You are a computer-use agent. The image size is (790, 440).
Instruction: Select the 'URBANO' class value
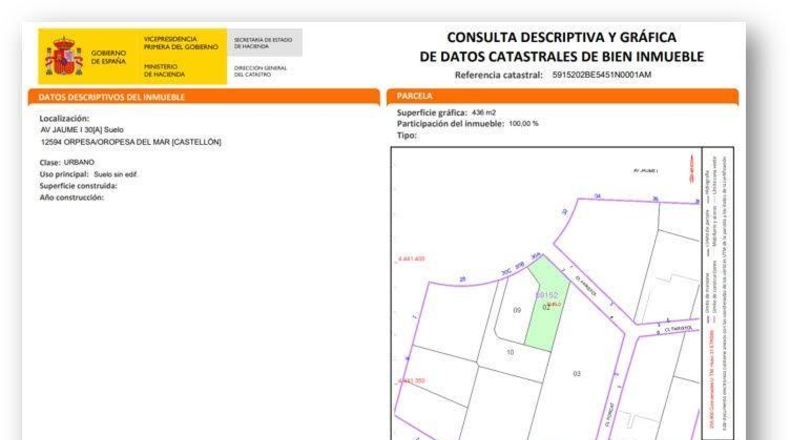pos(79,162)
